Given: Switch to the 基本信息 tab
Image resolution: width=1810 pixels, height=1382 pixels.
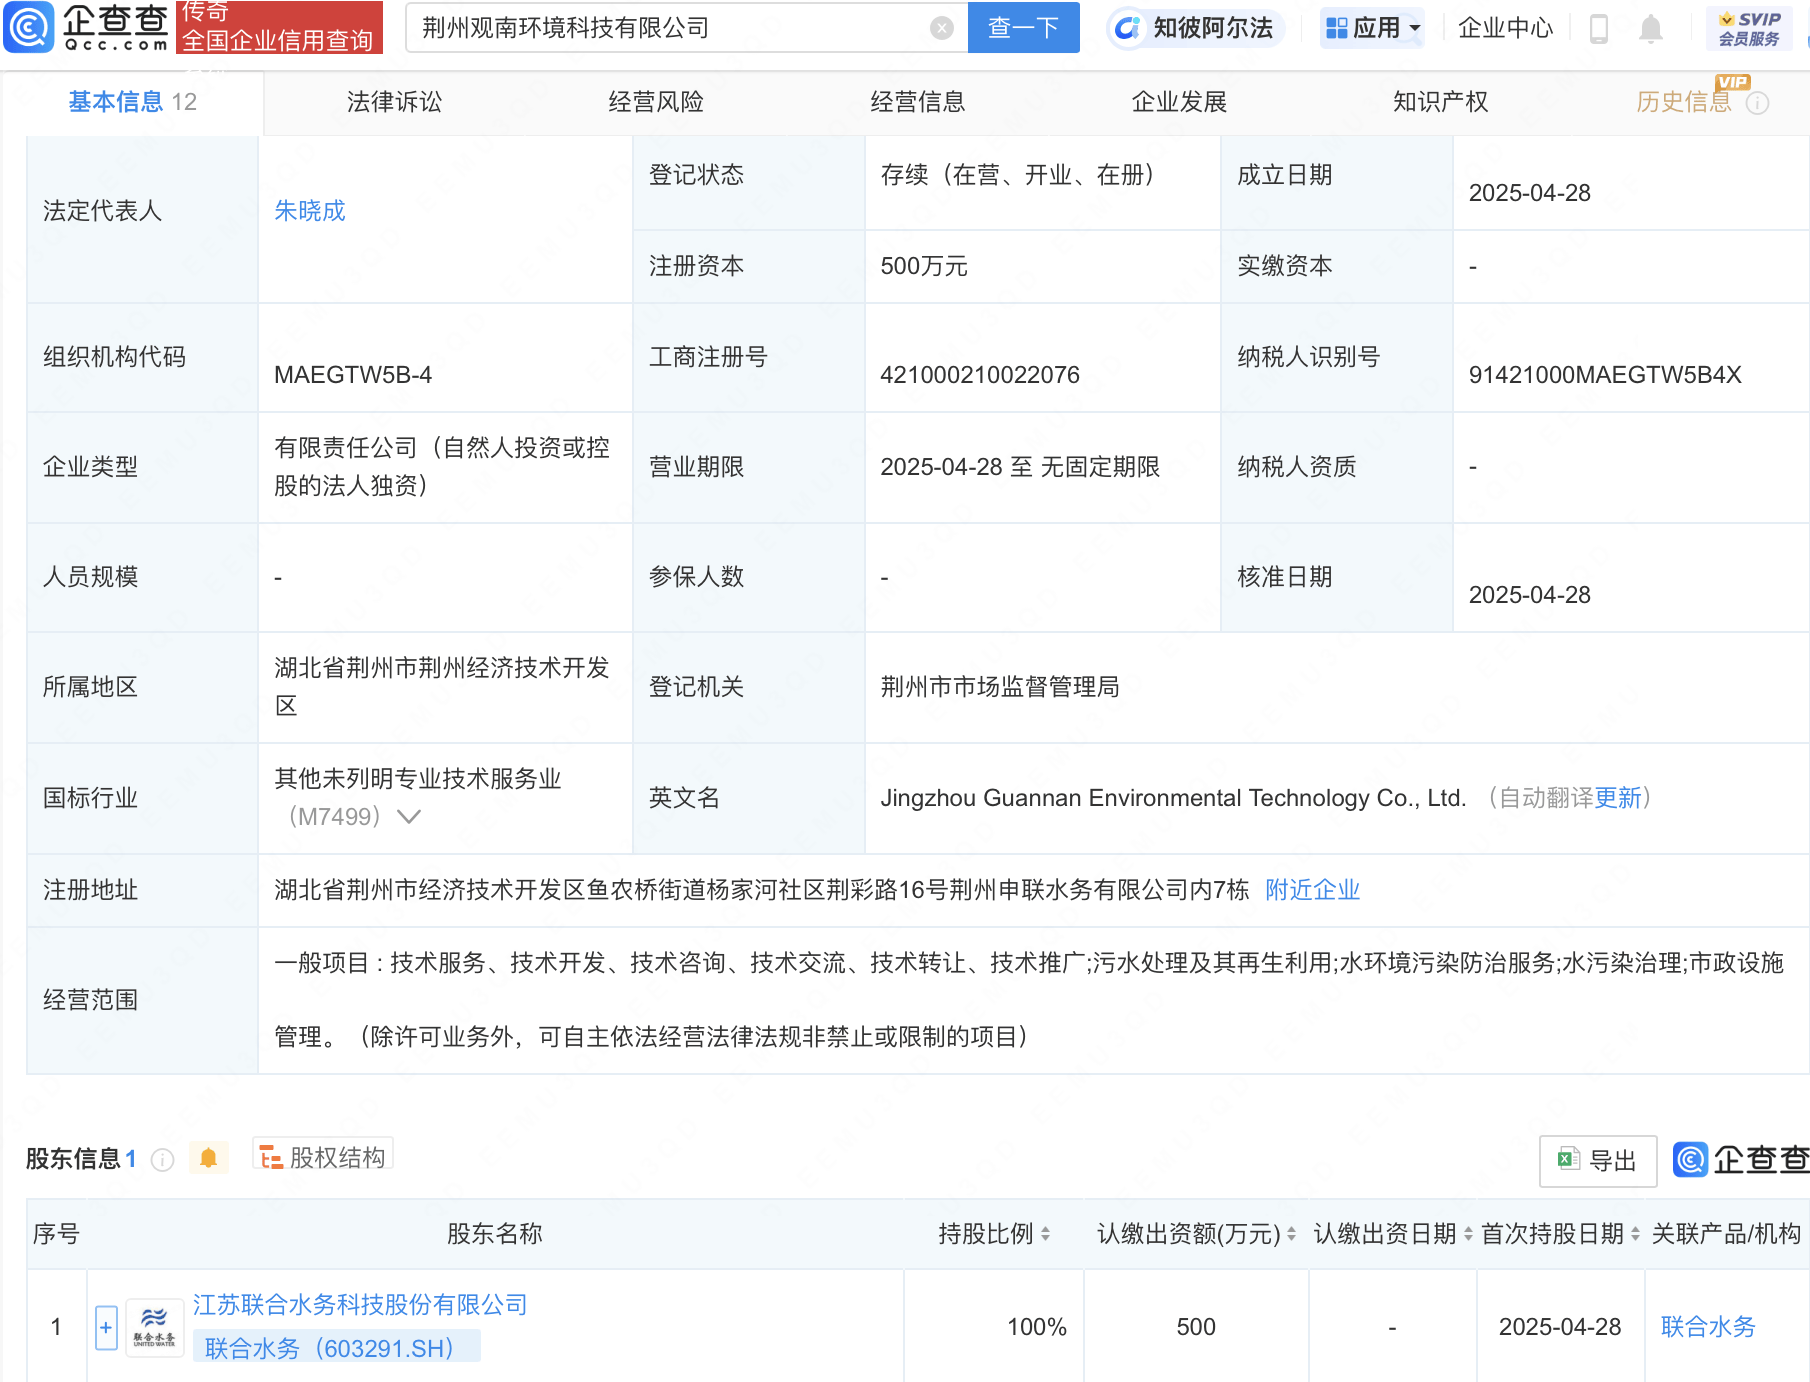Looking at the screenshot, I should (132, 102).
